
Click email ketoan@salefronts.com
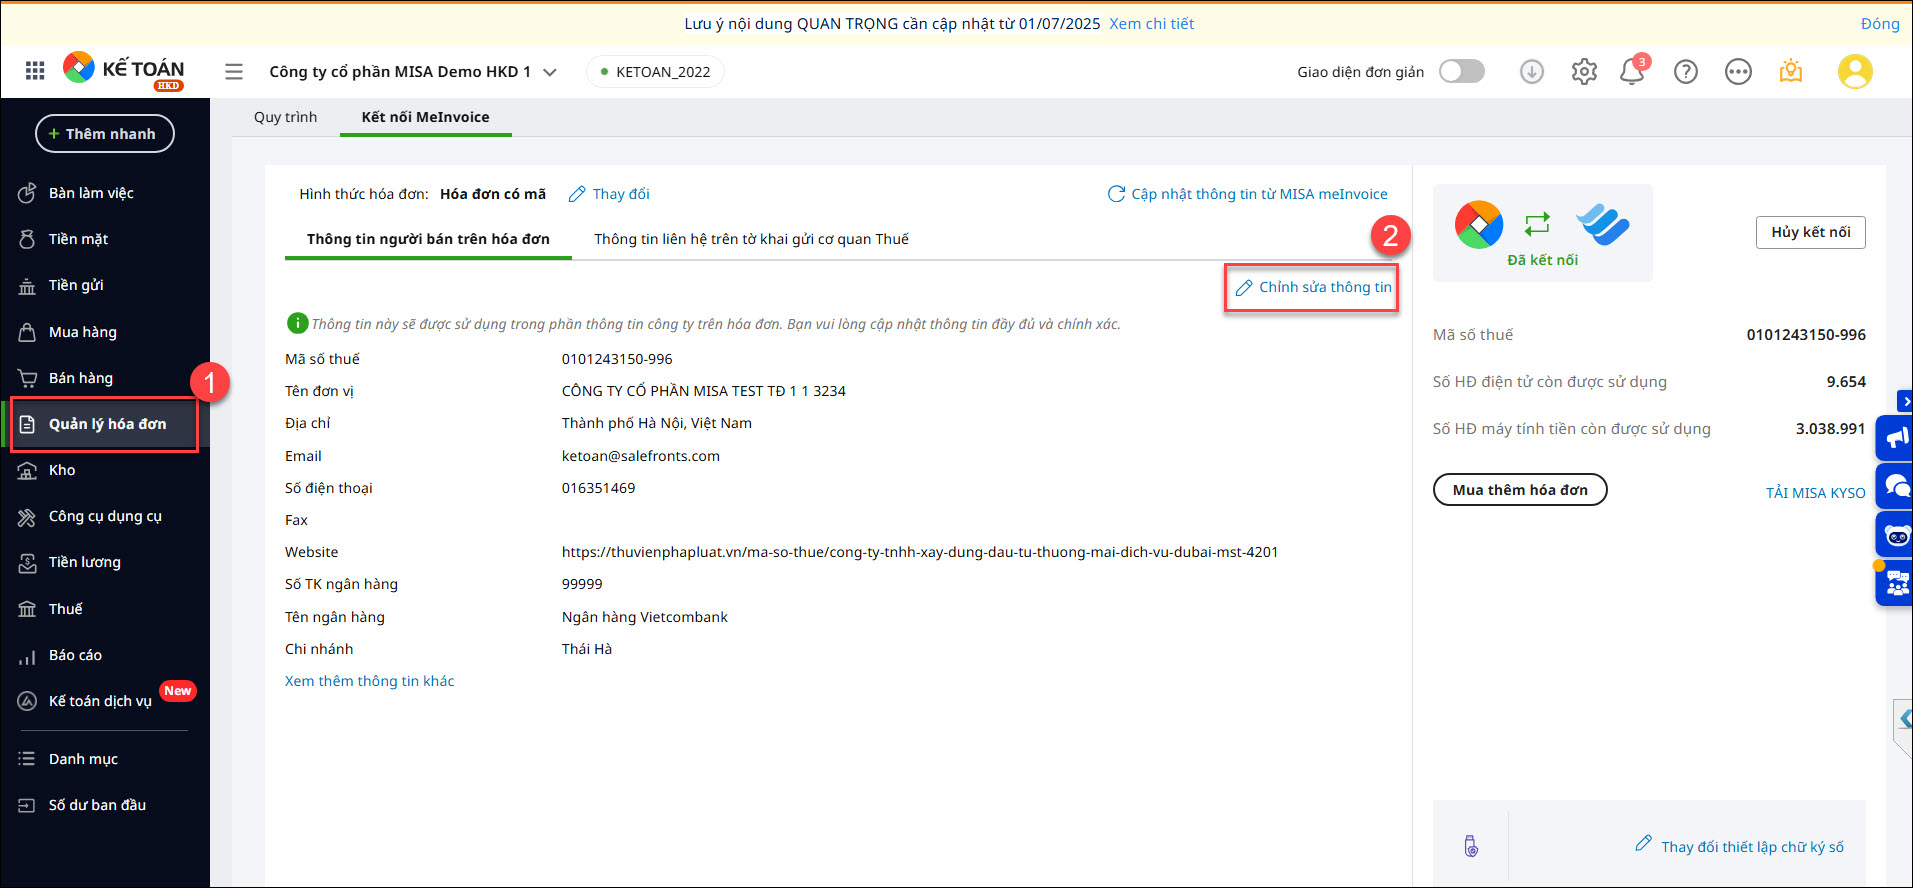point(641,456)
